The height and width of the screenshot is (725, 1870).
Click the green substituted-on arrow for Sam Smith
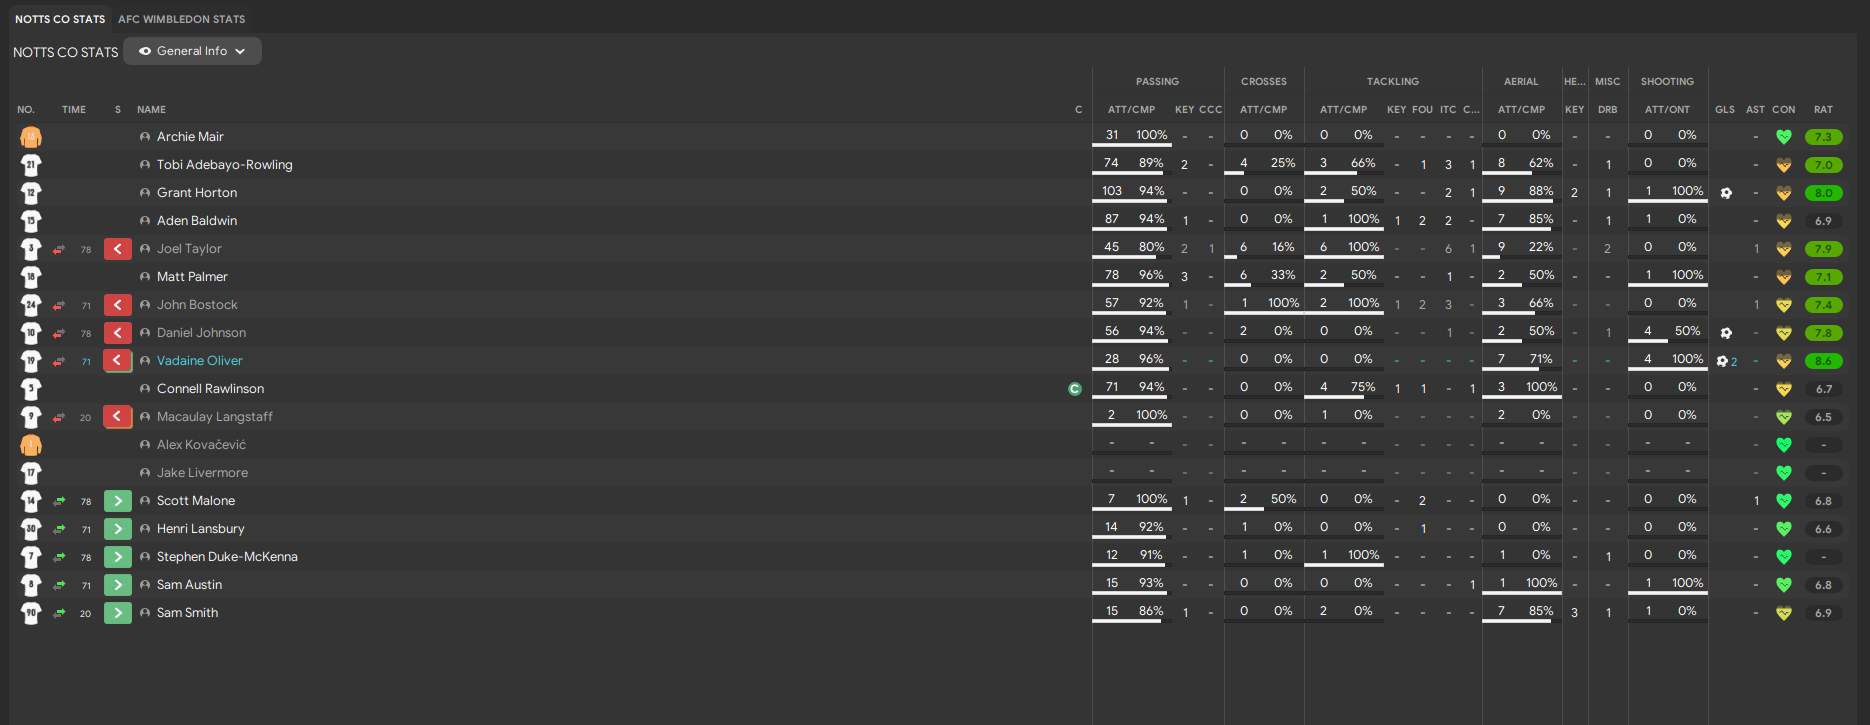[118, 613]
